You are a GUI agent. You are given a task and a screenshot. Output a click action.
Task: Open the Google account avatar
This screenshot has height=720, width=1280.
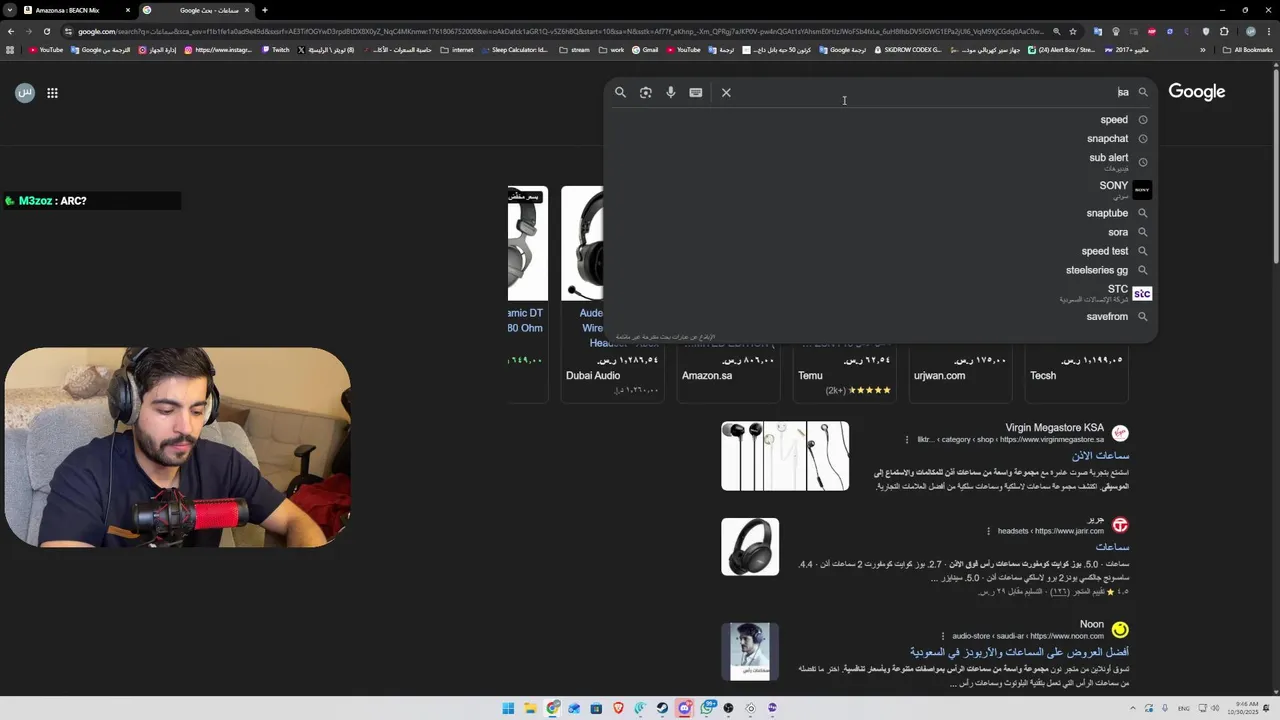(x=25, y=93)
